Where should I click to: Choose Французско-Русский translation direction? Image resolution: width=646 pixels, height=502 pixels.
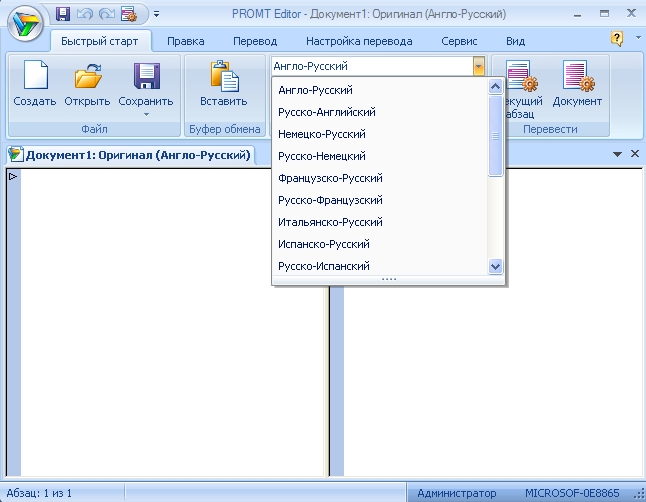point(330,178)
